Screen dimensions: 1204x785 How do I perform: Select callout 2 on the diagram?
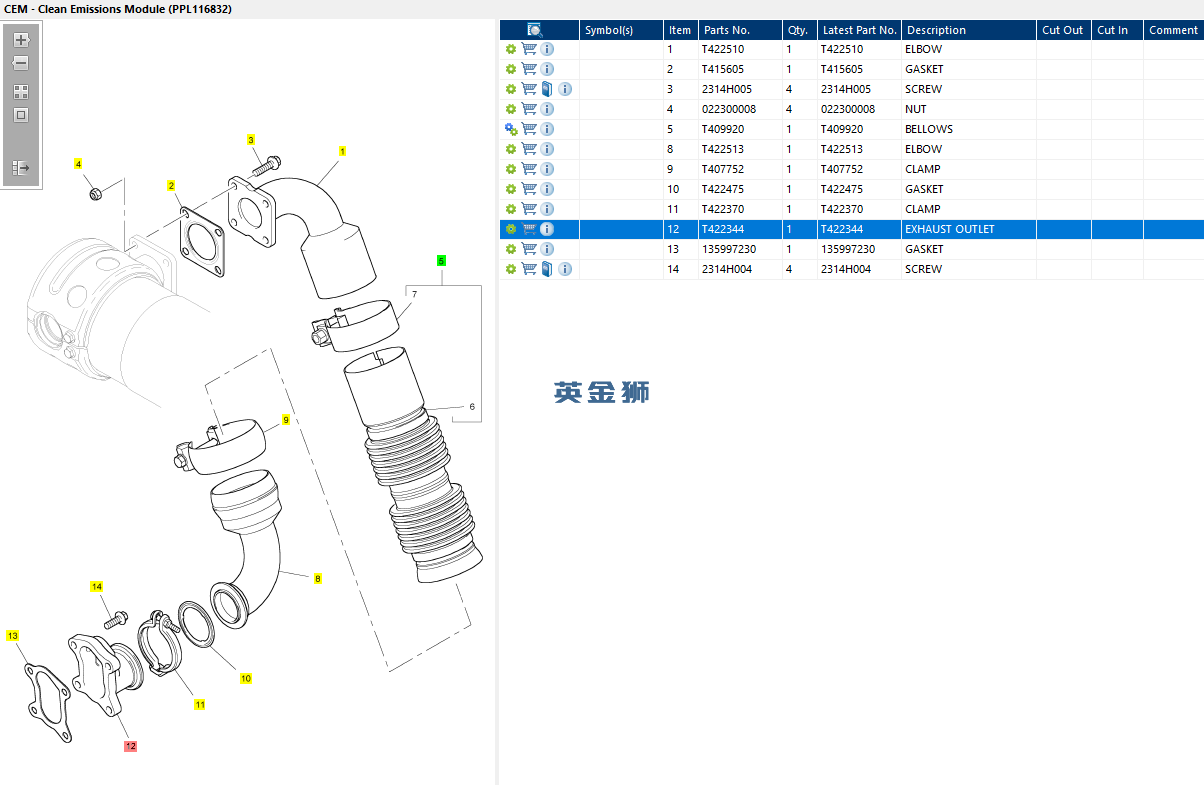[171, 186]
